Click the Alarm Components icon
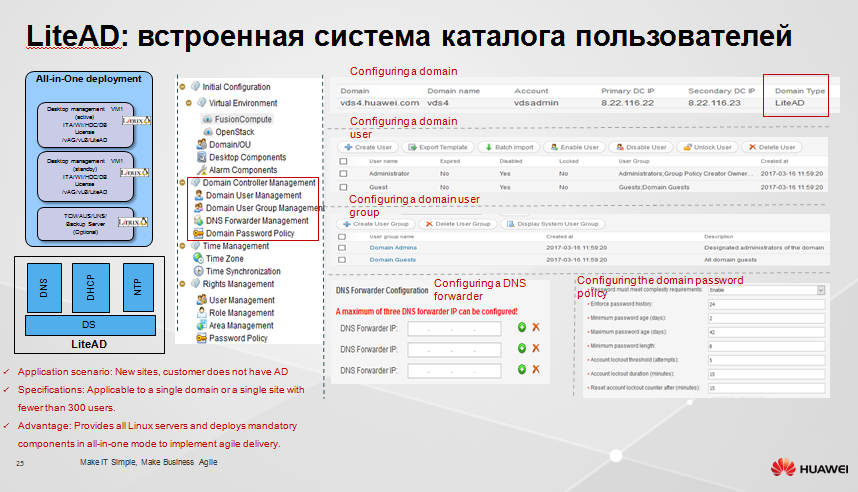The width and height of the screenshot is (858, 492). pos(201,170)
